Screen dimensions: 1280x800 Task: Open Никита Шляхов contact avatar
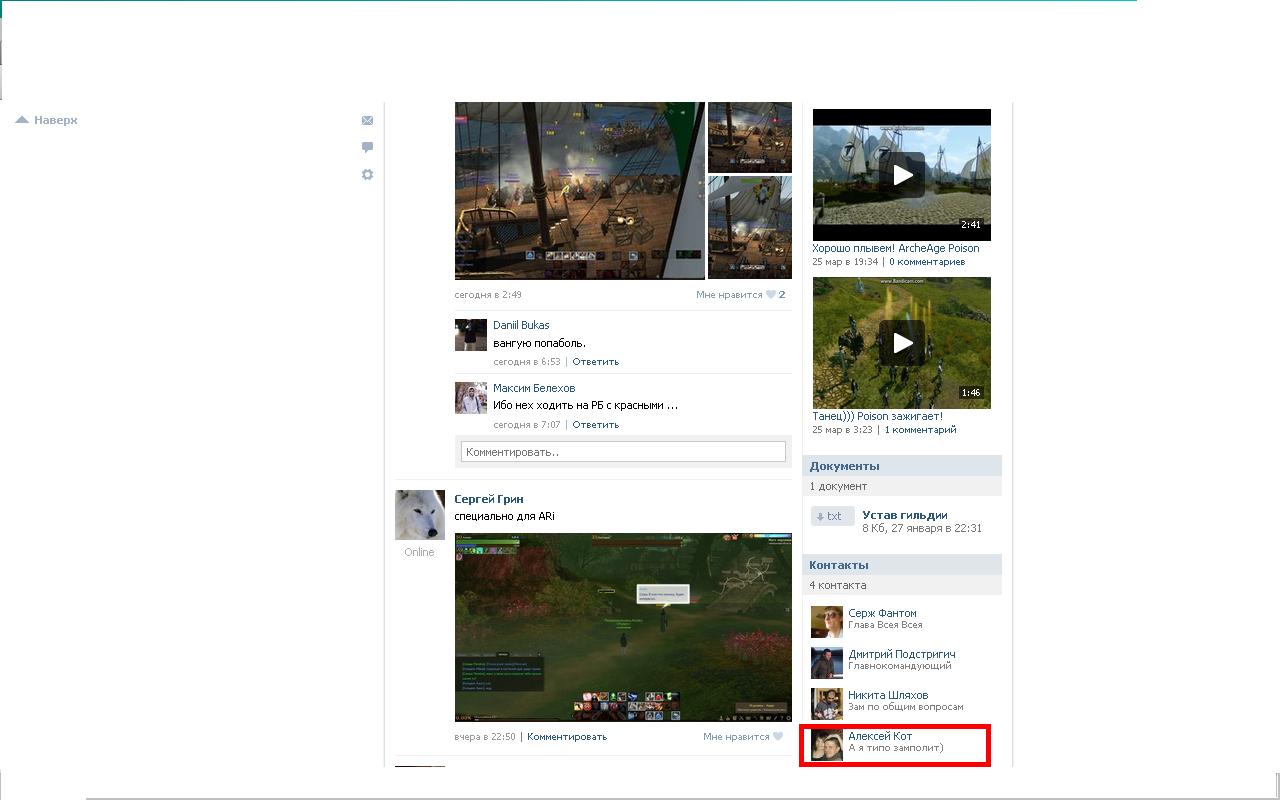point(827,704)
